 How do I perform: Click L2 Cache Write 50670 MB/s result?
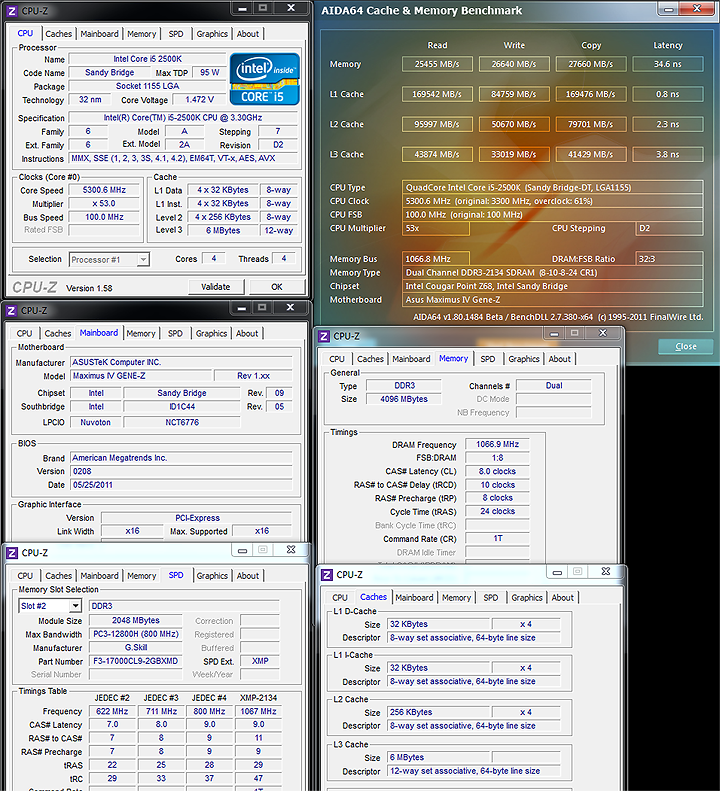point(514,124)
